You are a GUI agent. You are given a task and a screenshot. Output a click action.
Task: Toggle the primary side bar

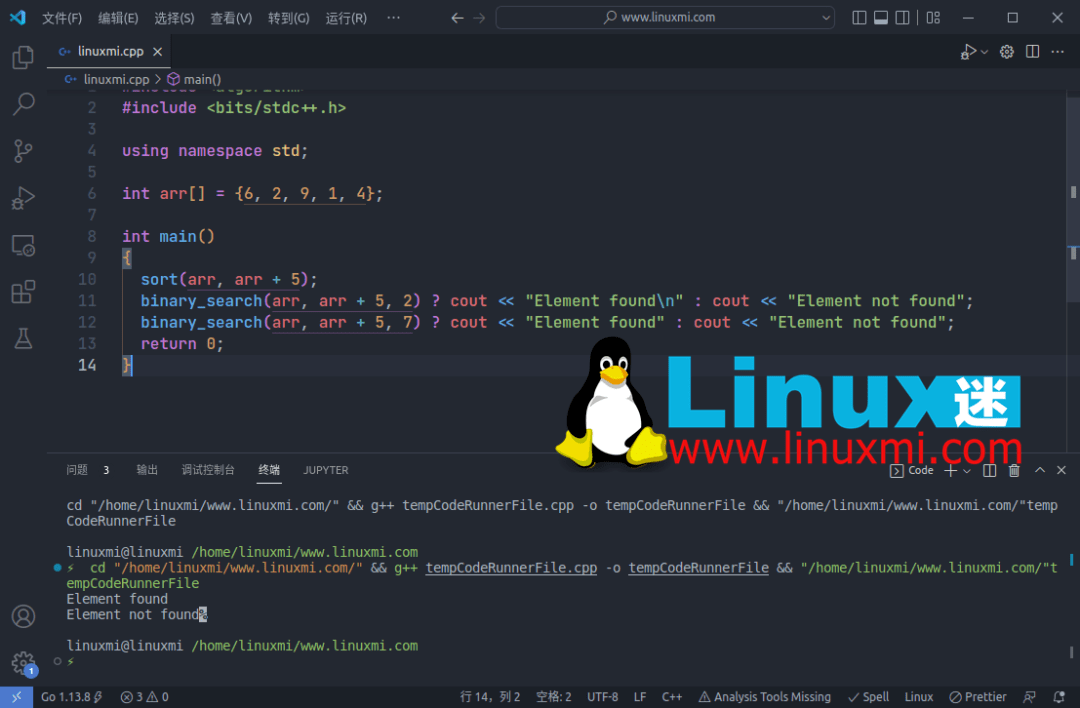point(859,18)
